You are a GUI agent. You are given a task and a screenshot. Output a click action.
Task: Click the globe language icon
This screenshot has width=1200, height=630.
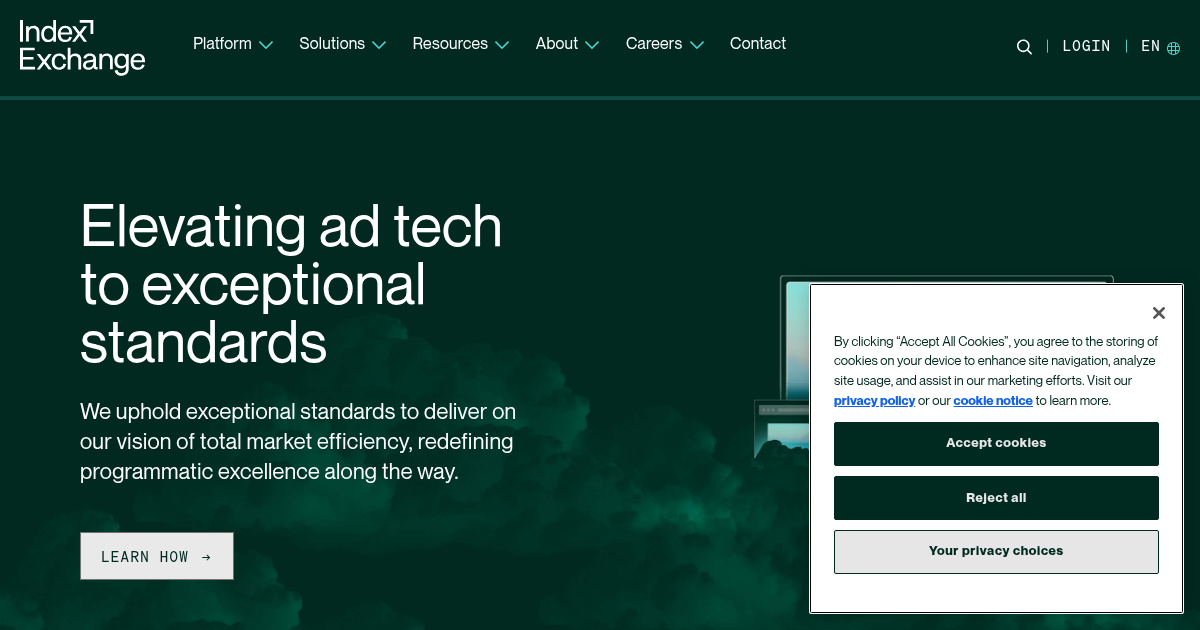pyautogui.click(x=1174, y=47)
